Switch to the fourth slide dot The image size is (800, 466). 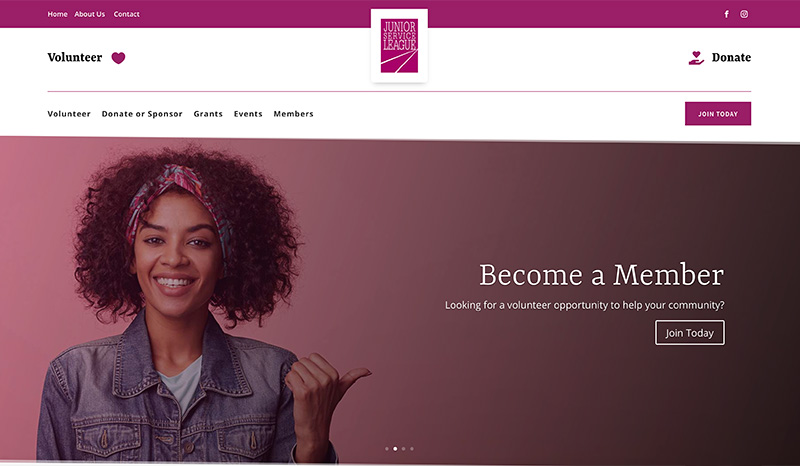tap(412, 449)
